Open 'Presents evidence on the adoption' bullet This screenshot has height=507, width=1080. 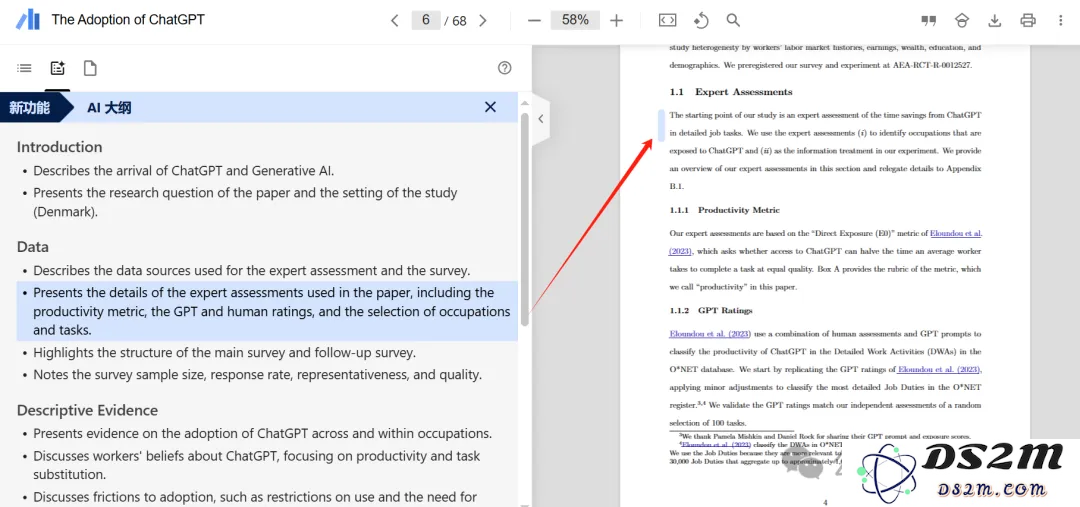coord(262,433)
